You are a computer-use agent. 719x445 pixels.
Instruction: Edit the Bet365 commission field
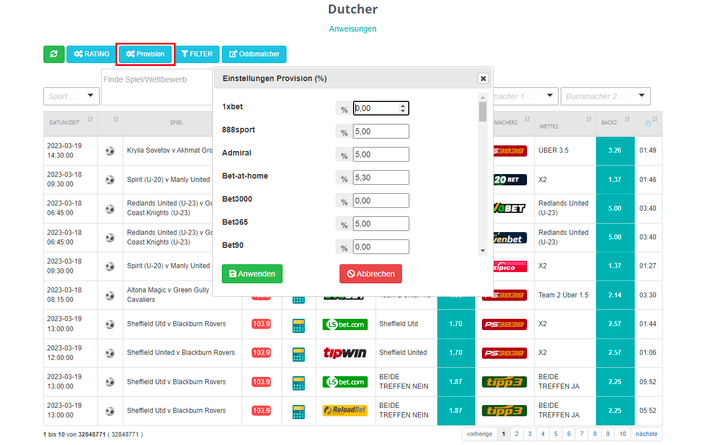click(381, 224)
